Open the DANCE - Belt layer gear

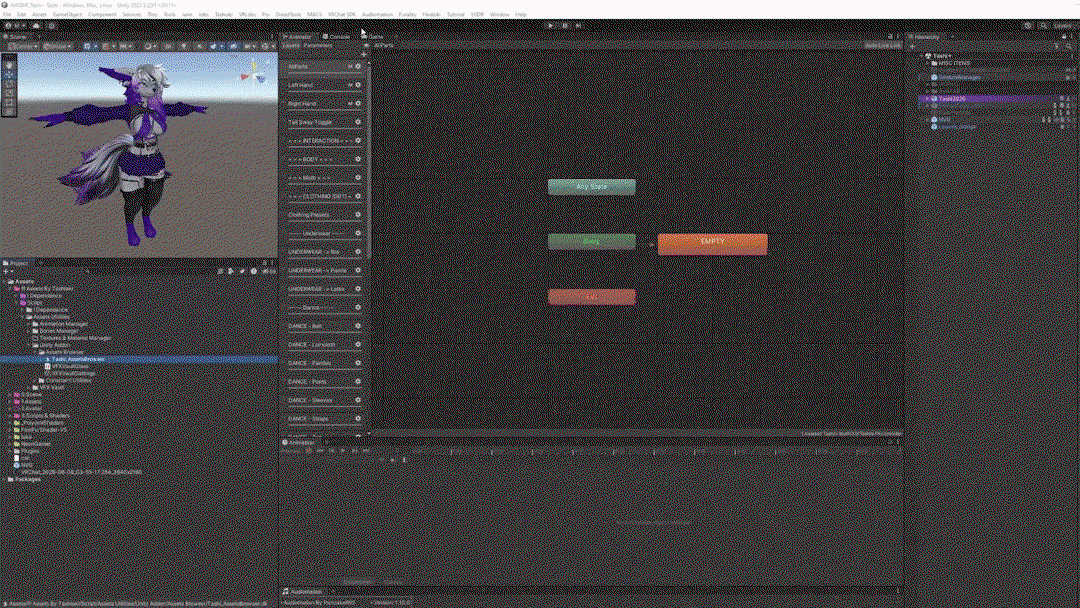click(x=357, y=326)
